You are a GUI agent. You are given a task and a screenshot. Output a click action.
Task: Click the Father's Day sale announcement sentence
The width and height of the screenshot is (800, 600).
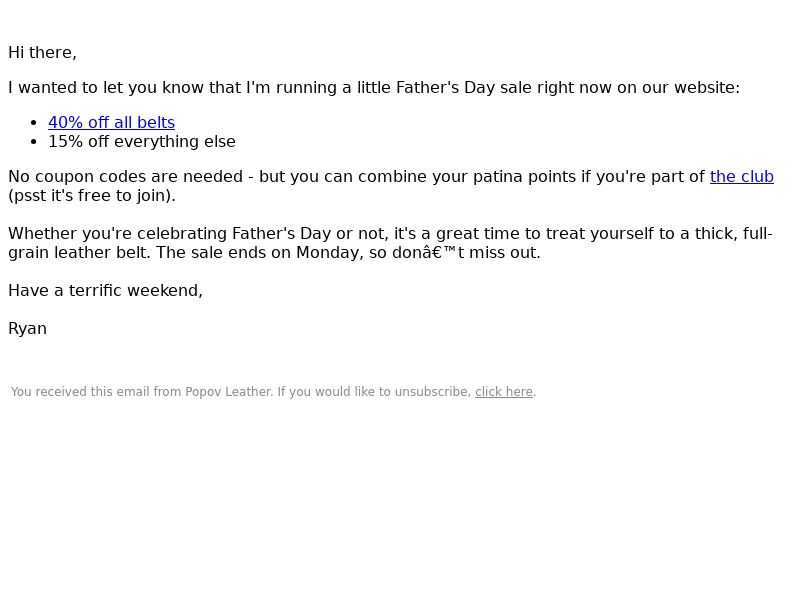tap(374, 87)
